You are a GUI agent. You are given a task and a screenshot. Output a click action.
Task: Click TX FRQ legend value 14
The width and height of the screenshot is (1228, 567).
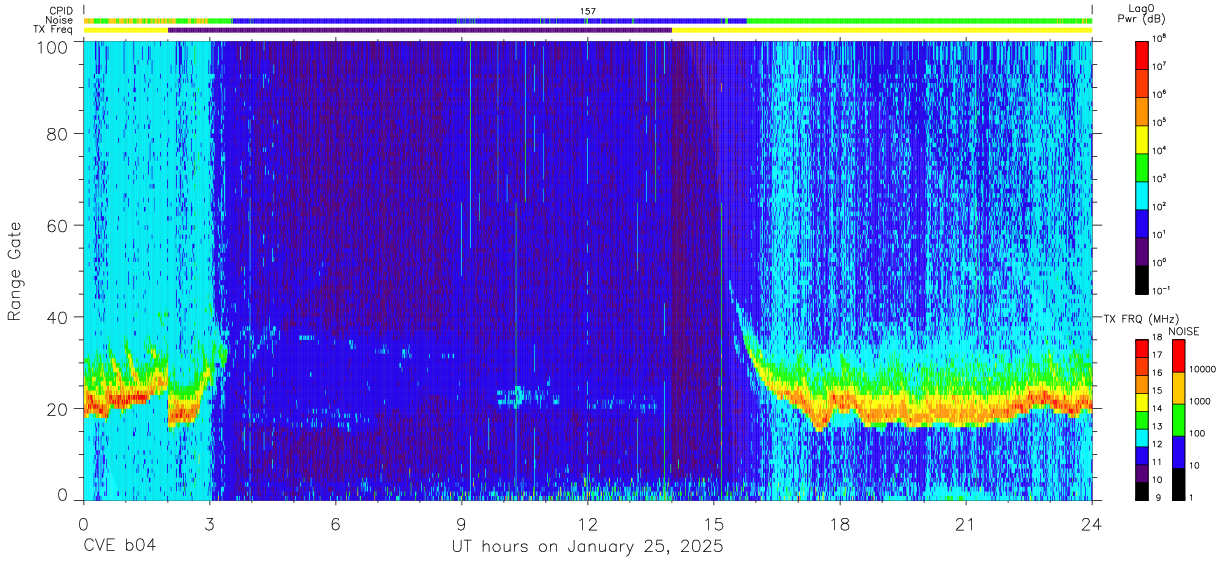pyautogui.click(x=1159, y=408)
